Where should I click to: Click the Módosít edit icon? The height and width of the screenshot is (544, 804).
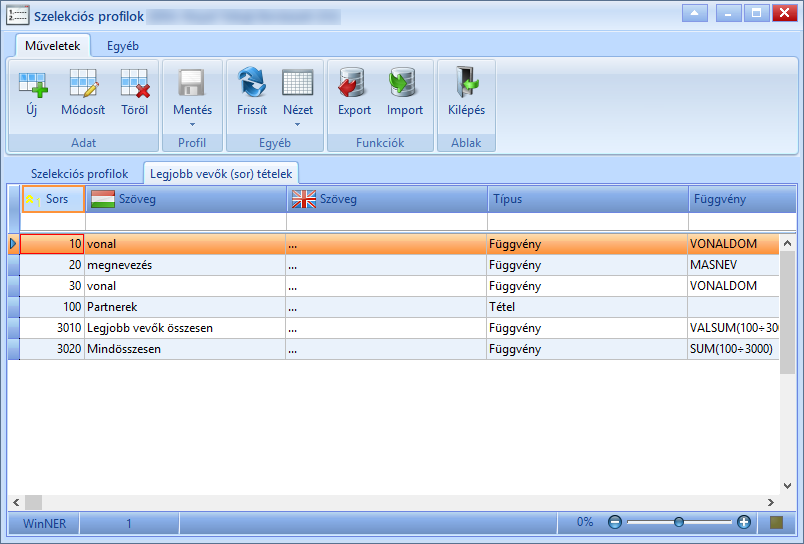point(83,83)
